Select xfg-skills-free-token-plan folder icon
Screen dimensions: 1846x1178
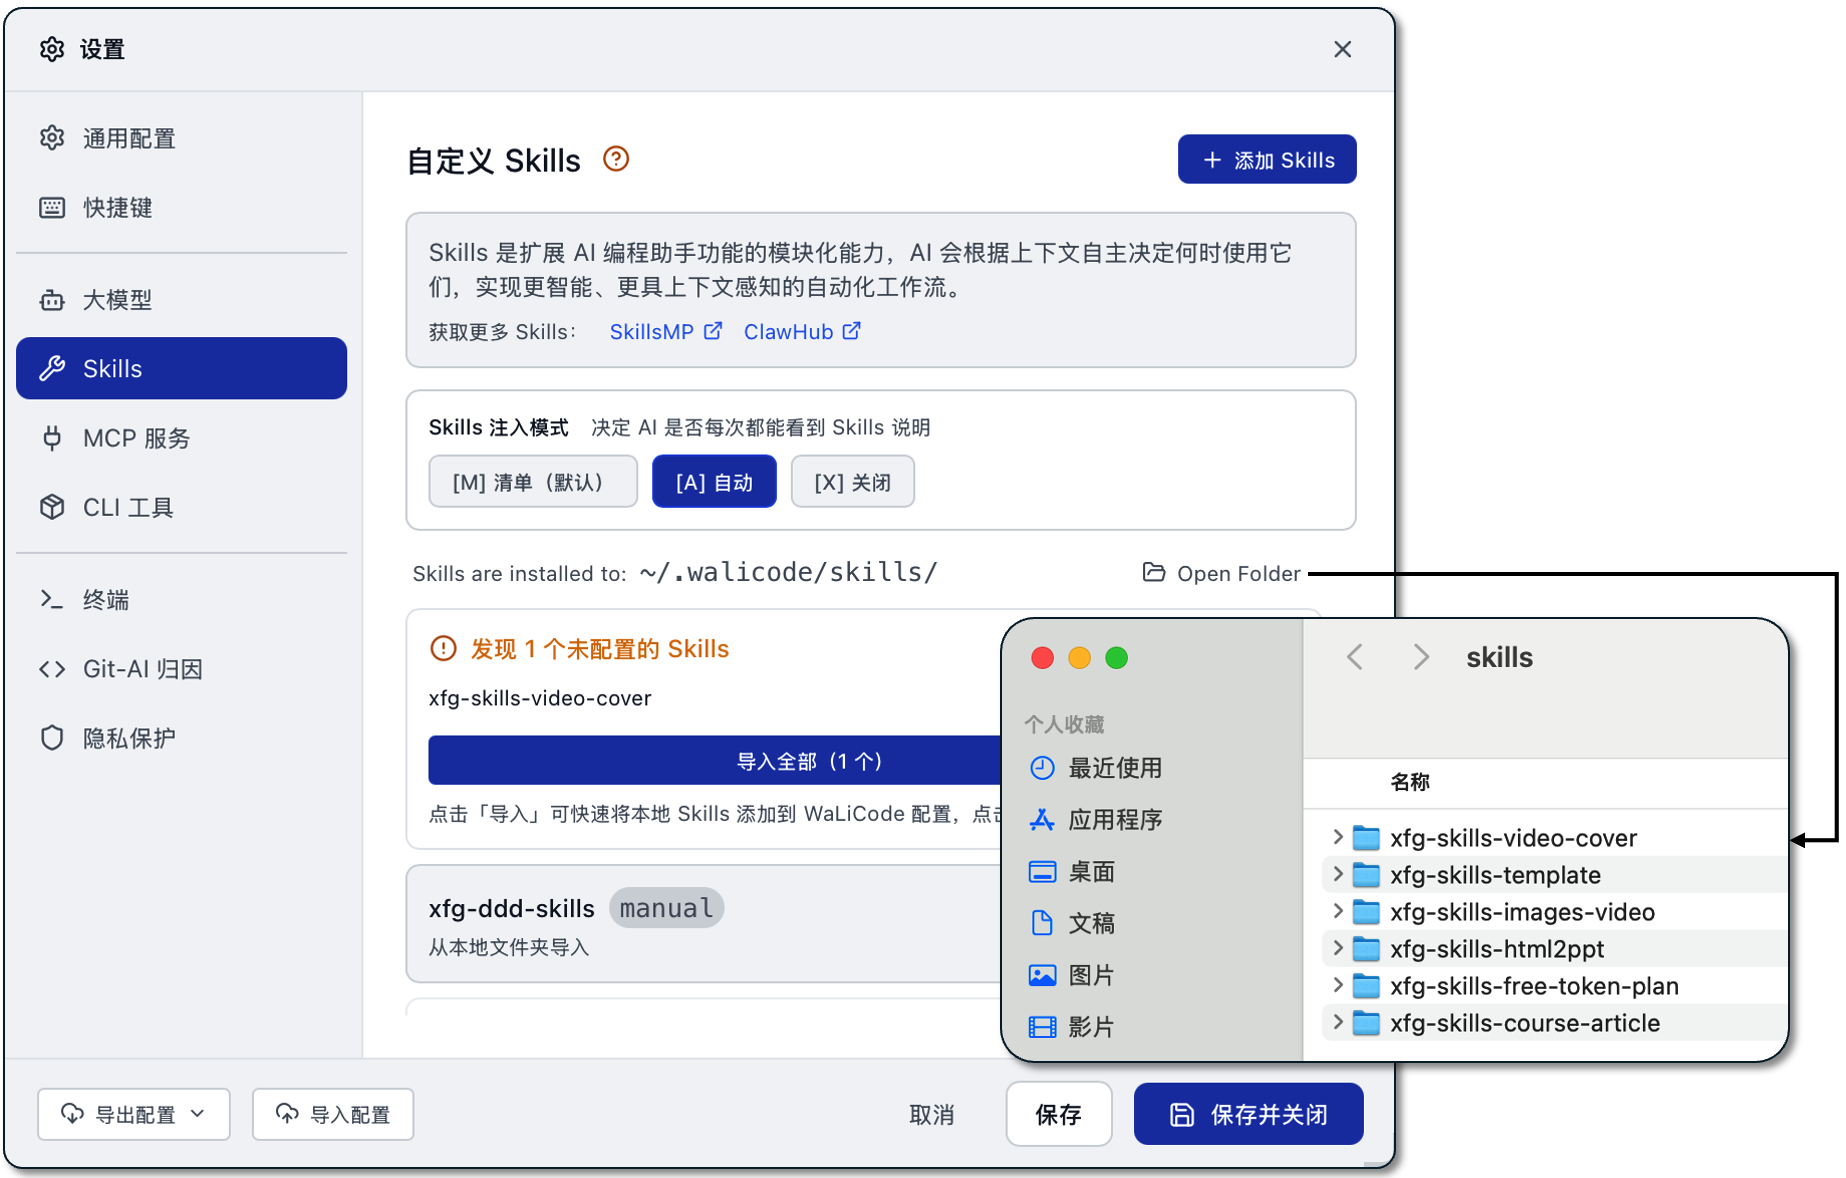click(1366, 985)
